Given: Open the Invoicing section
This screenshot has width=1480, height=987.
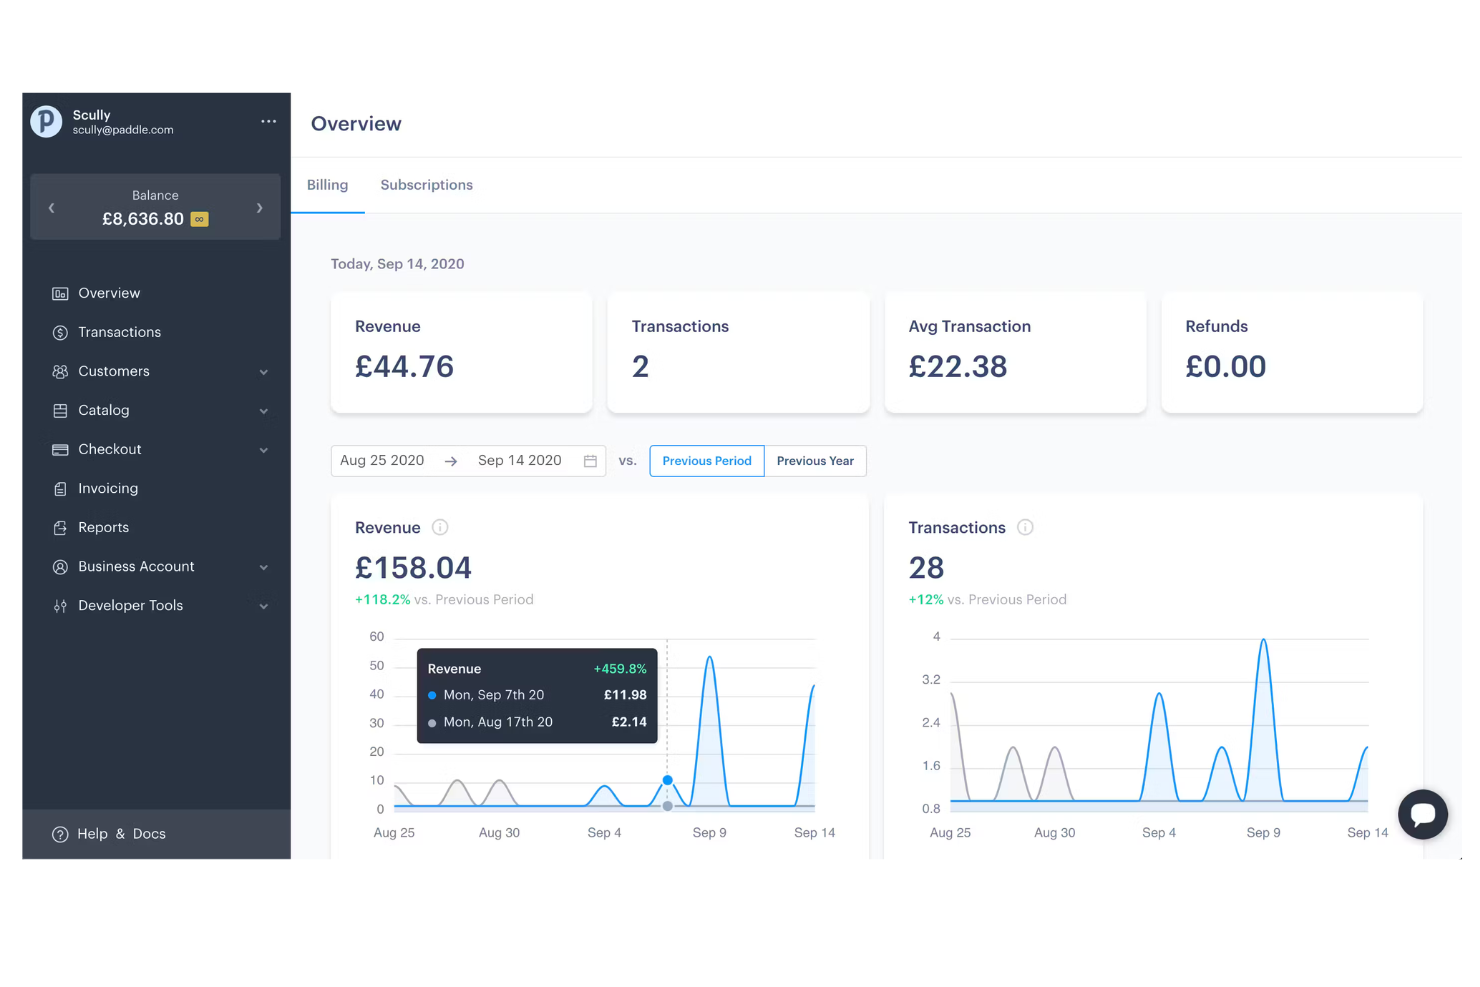Looking at the screenshot, I should pos(107,488).
